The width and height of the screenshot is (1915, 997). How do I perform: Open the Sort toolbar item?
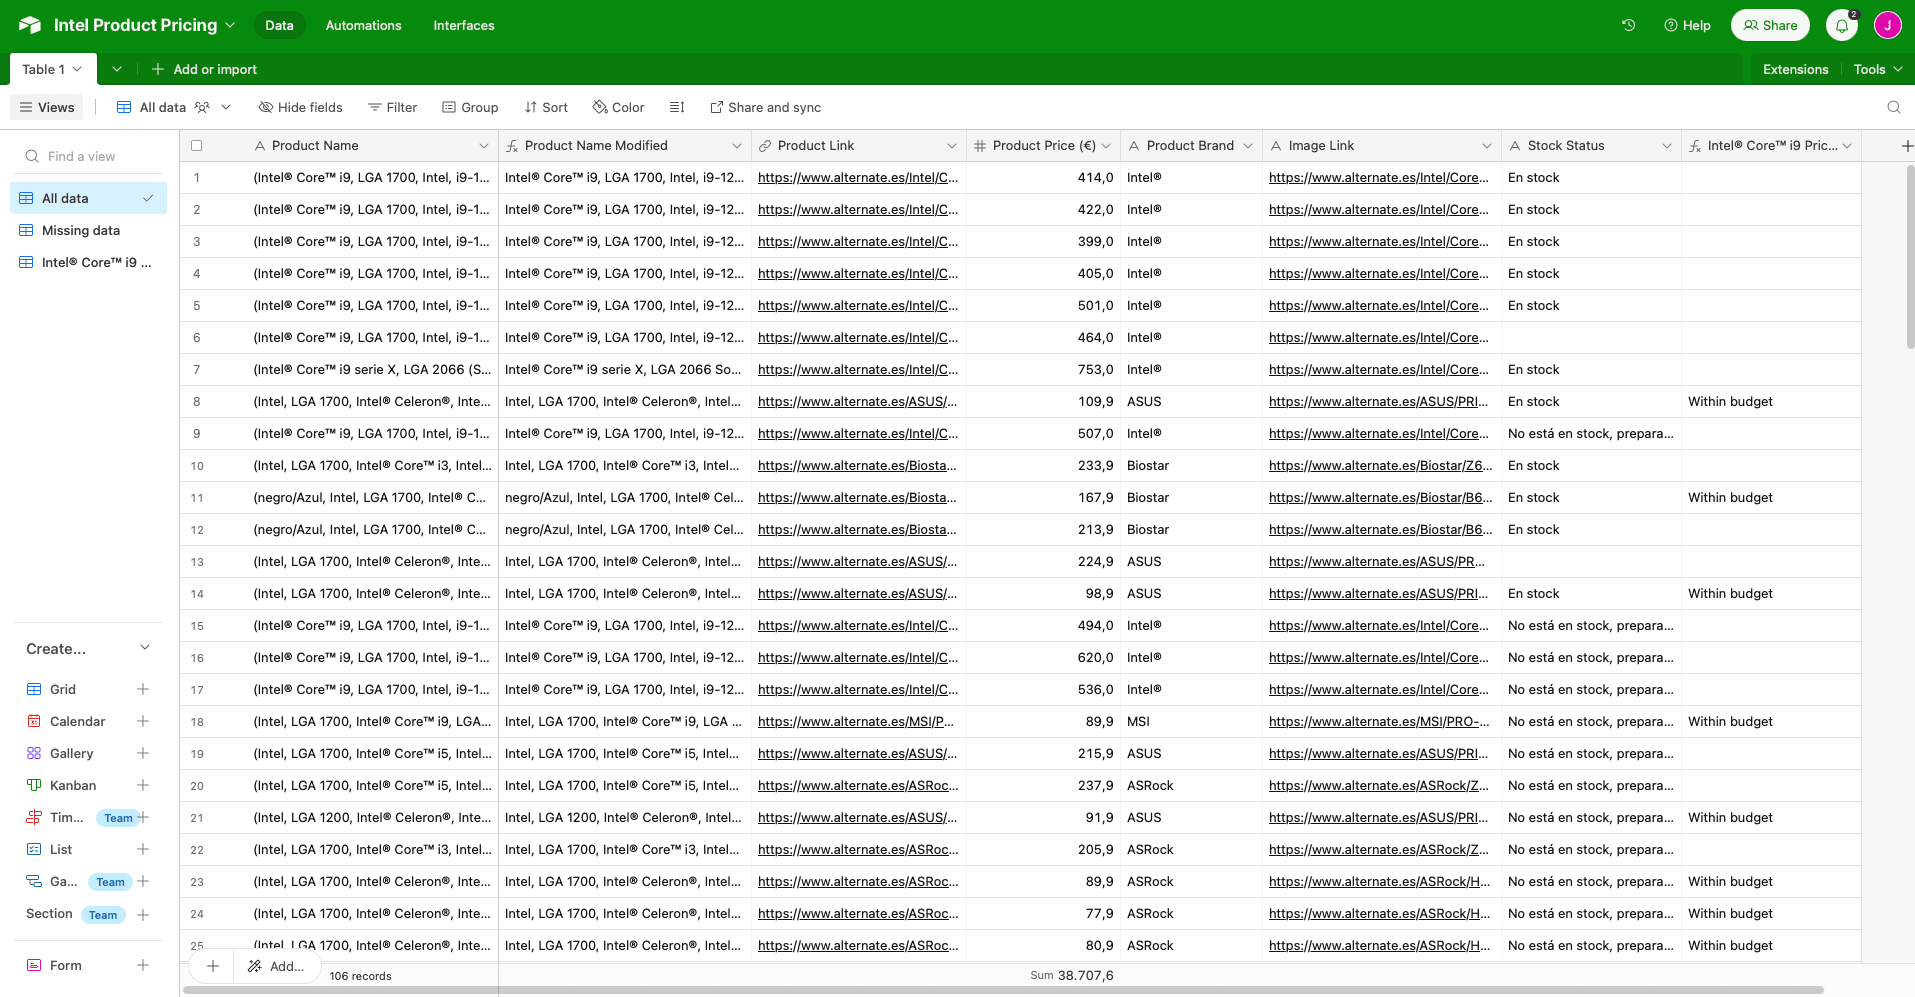(546, 107)
